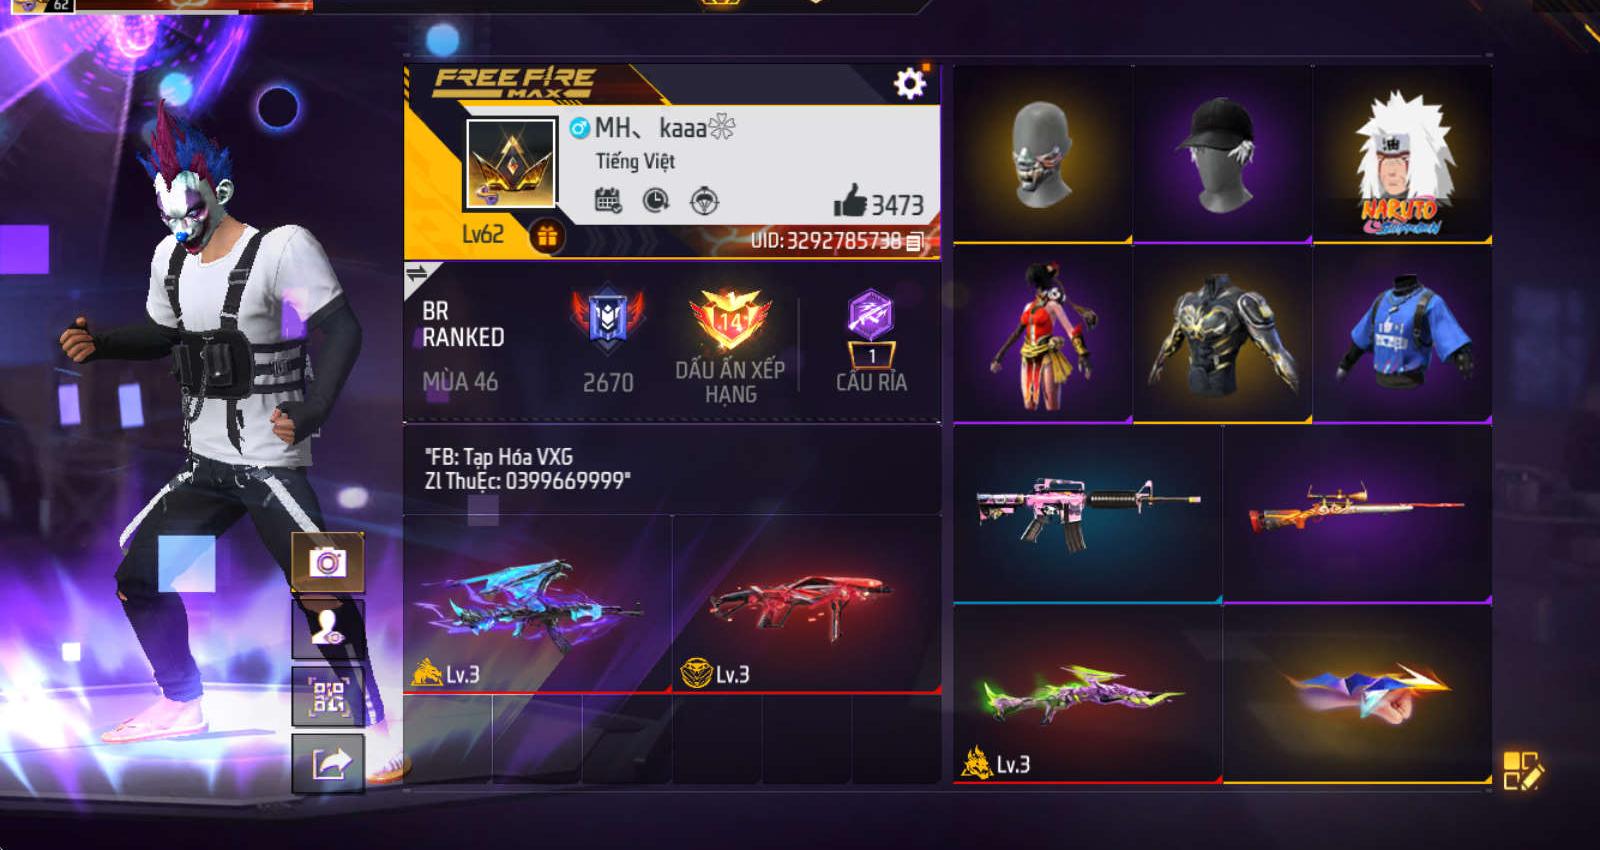Select the Naruto Jiraiya hair item
Screen dimensions: 1600x850
coord(1402,154)
